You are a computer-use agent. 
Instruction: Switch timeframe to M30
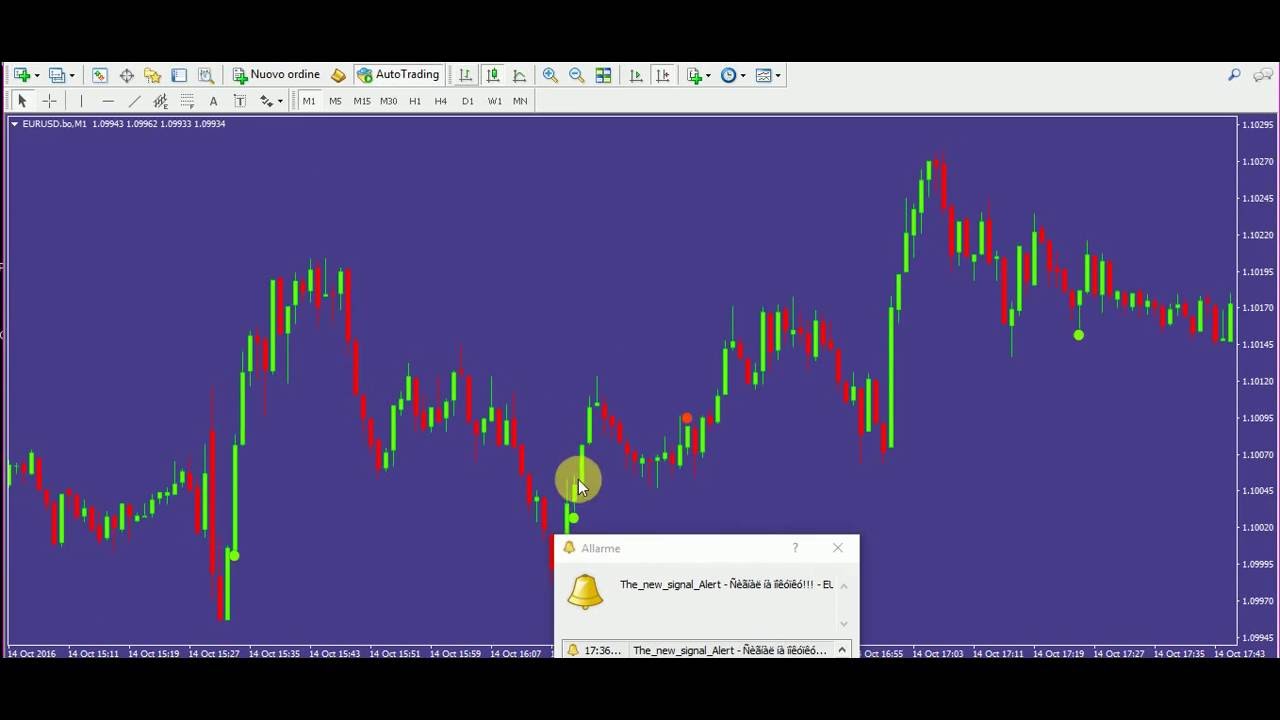click(389, 101)
